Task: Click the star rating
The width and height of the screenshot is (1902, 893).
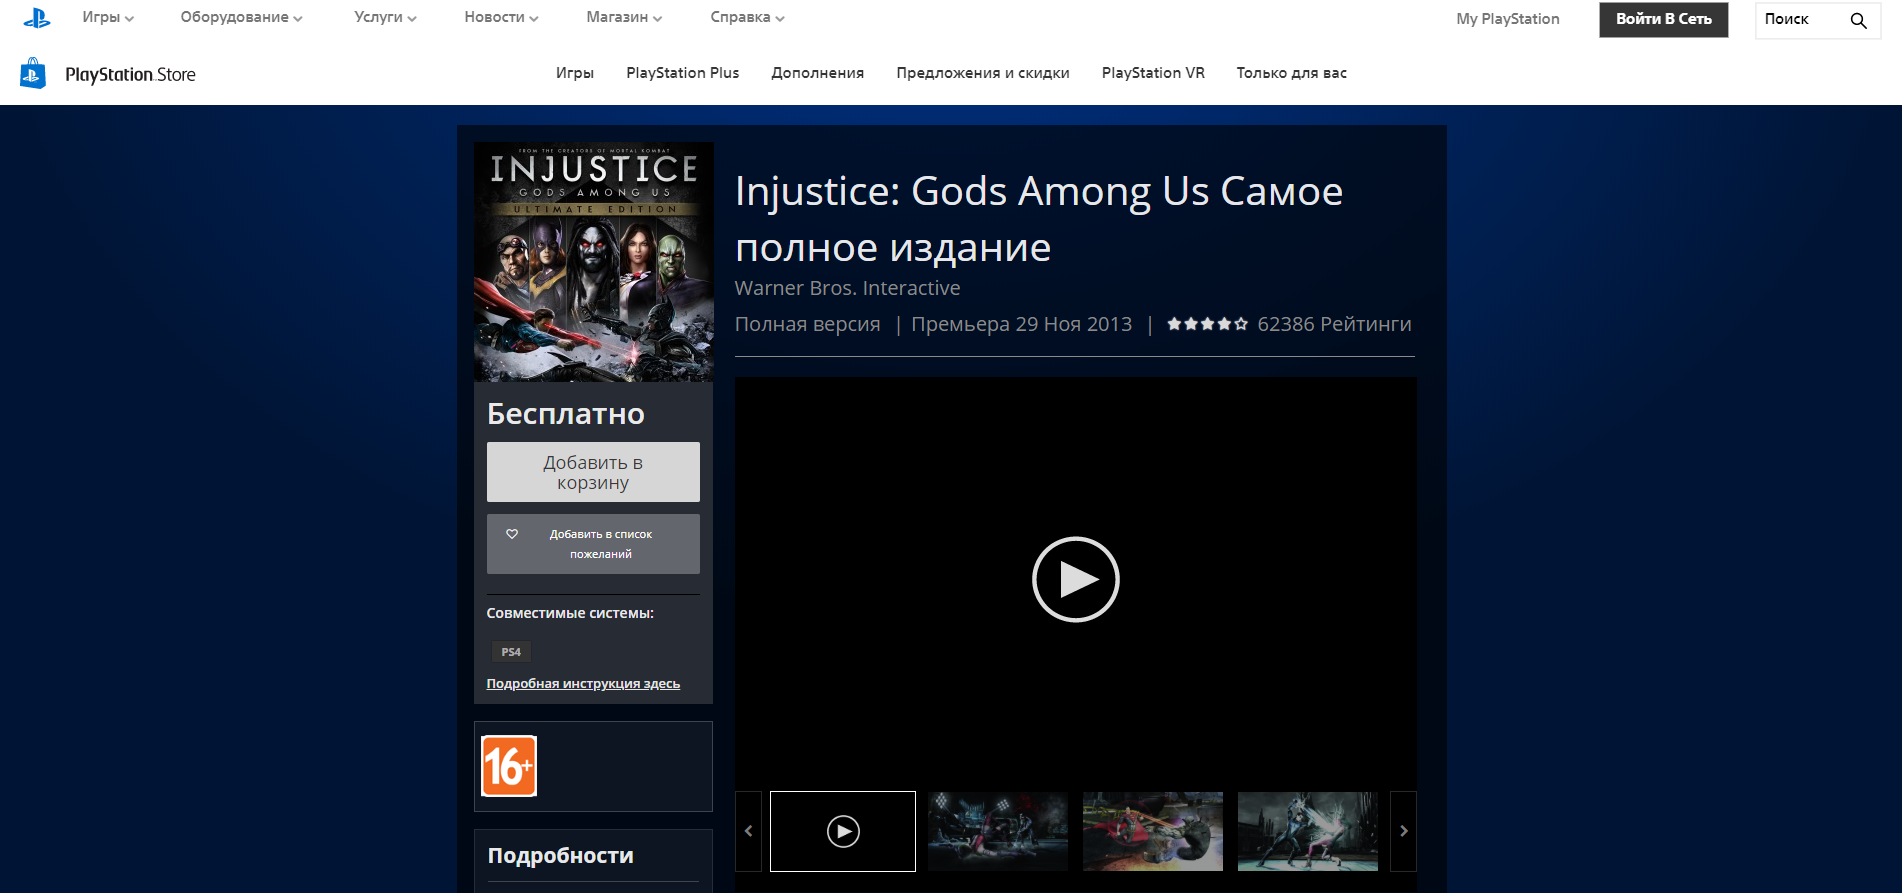Action: tap(1207, 324)
